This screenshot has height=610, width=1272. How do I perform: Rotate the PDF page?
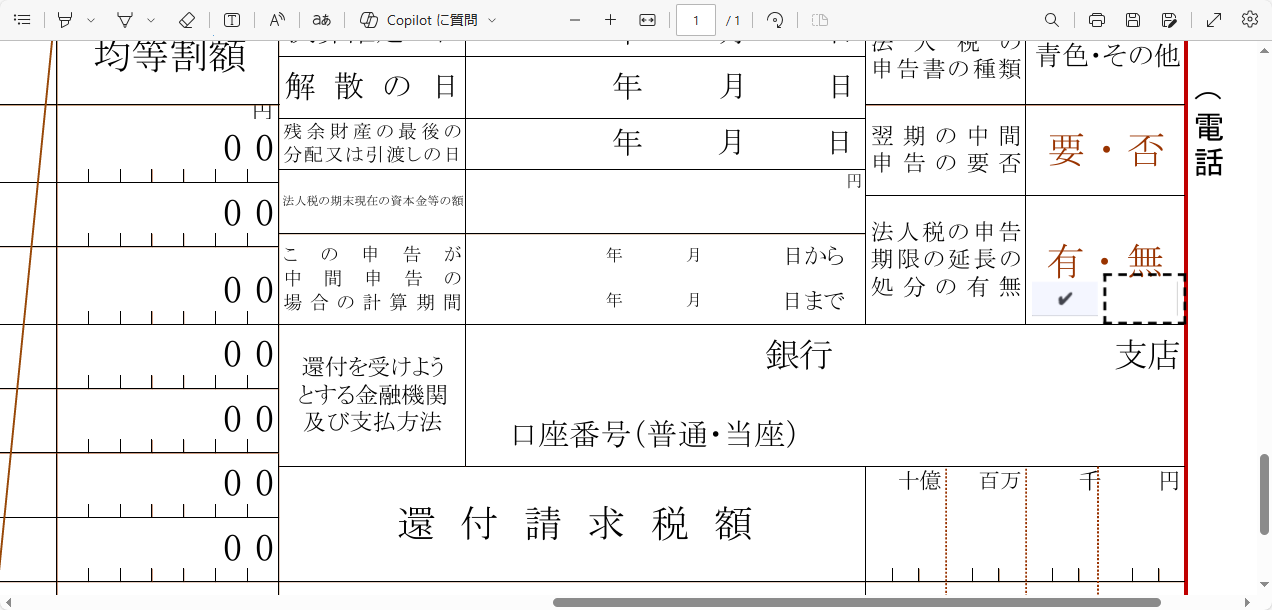(x=774, y=20)
